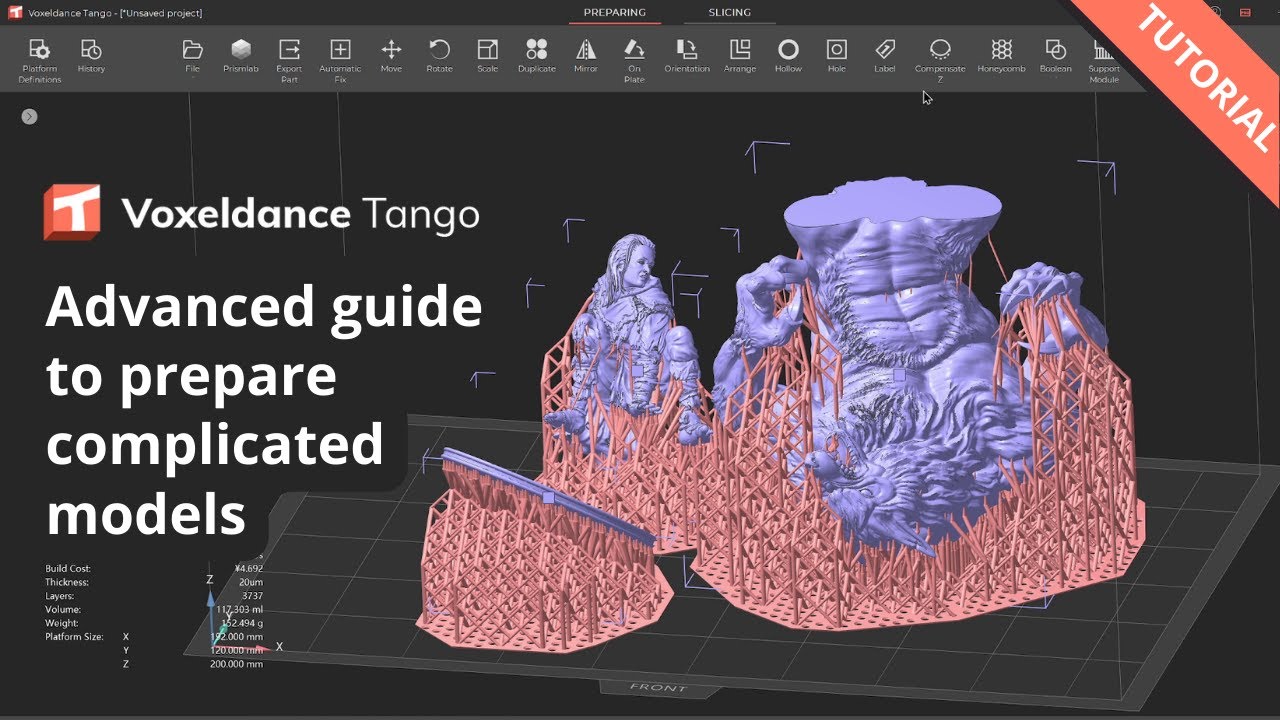Click the FRONT platform label
The image size is (1280, 720).
click(658, 688)
